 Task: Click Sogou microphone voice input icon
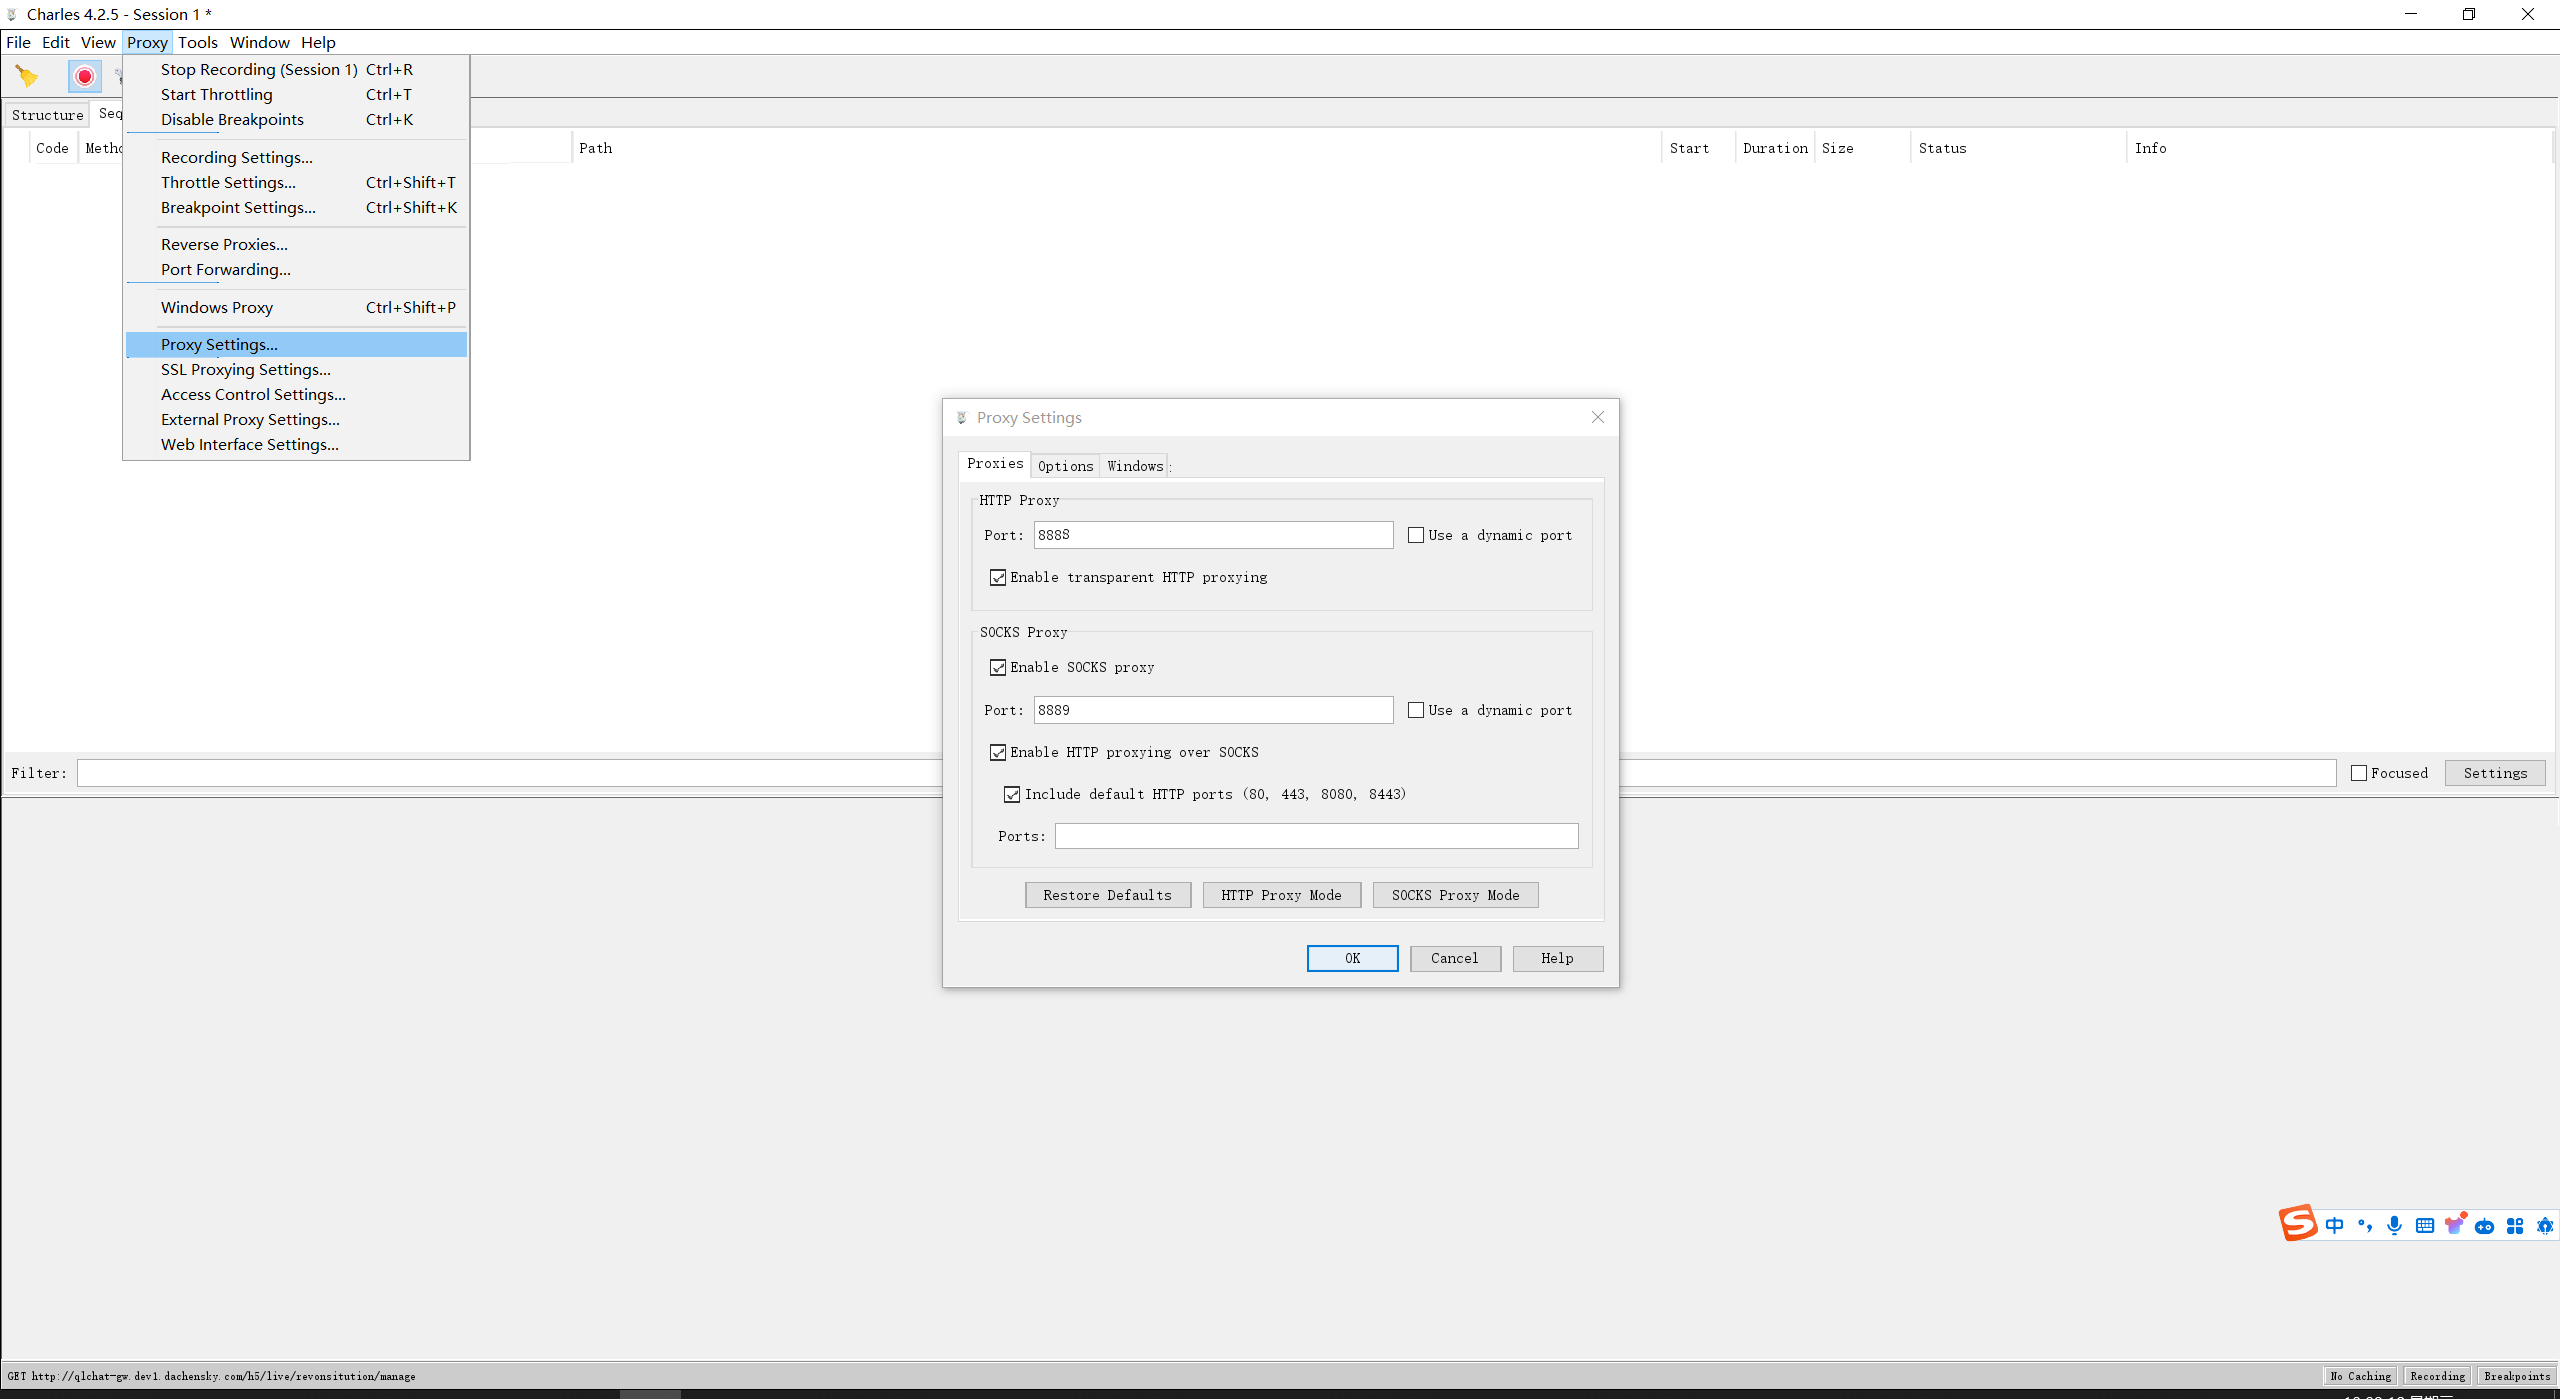click(2394, 1225)
